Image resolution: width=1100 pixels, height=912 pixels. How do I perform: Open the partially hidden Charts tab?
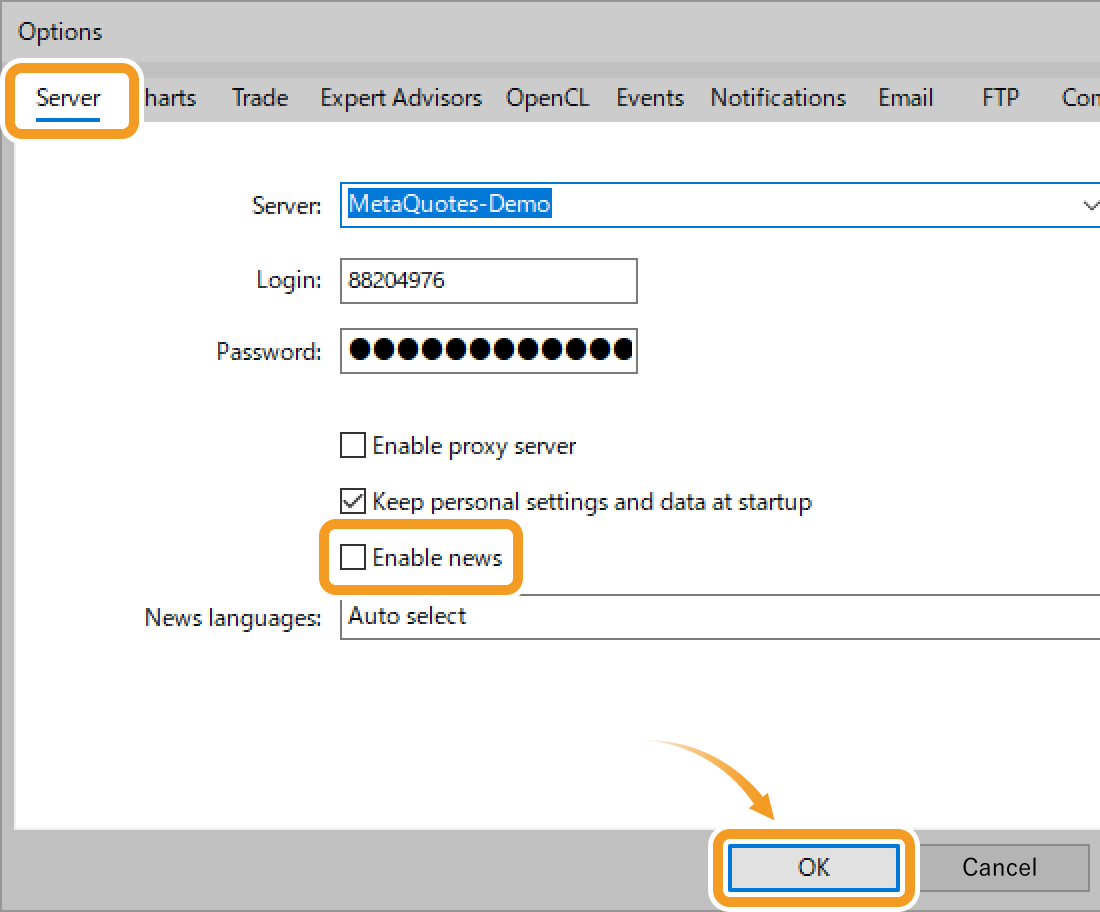170,98
